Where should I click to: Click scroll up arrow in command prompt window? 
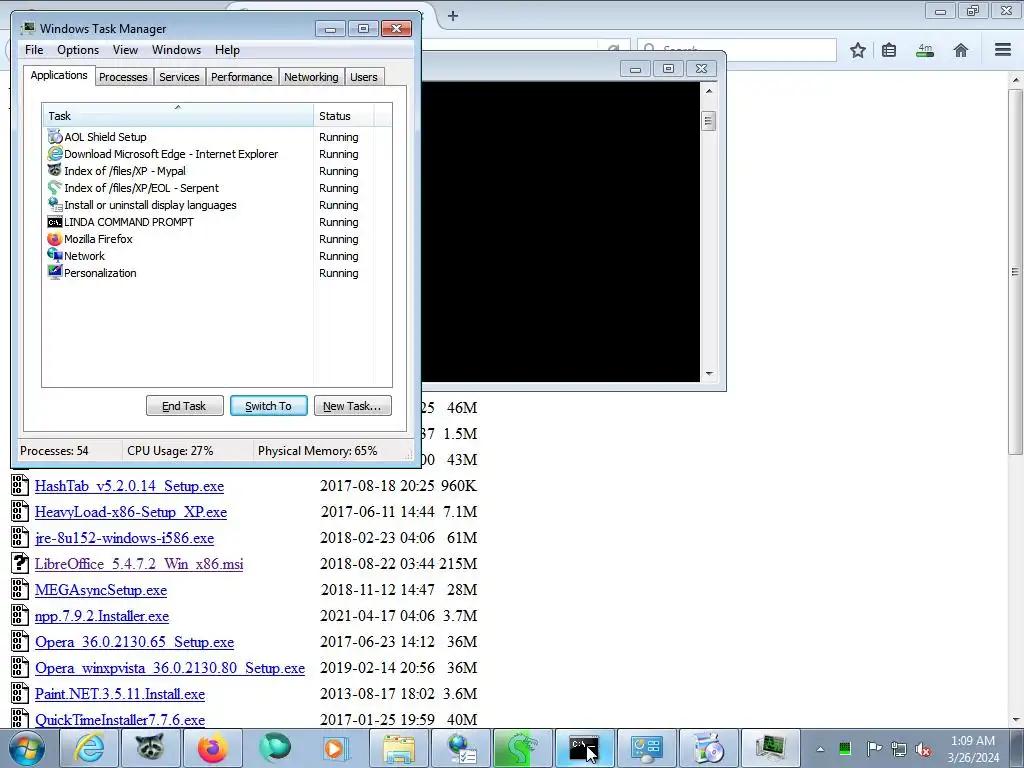coord(709,91)
